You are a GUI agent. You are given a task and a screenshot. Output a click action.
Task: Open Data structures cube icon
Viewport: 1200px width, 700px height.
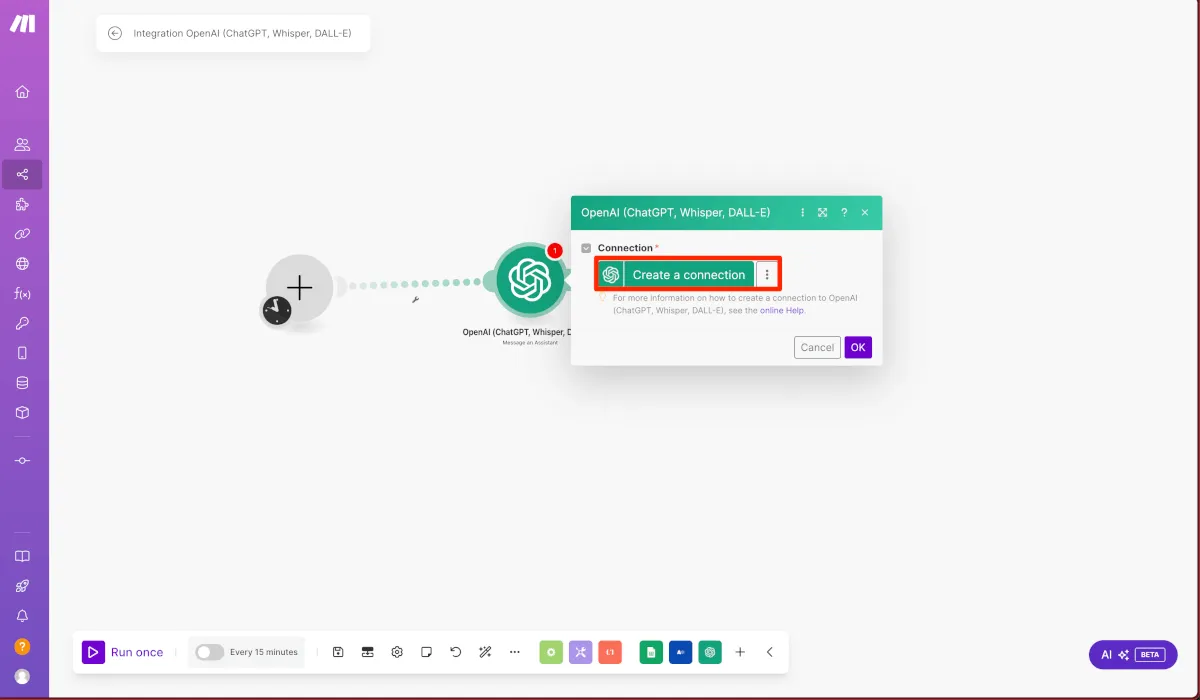22,412
